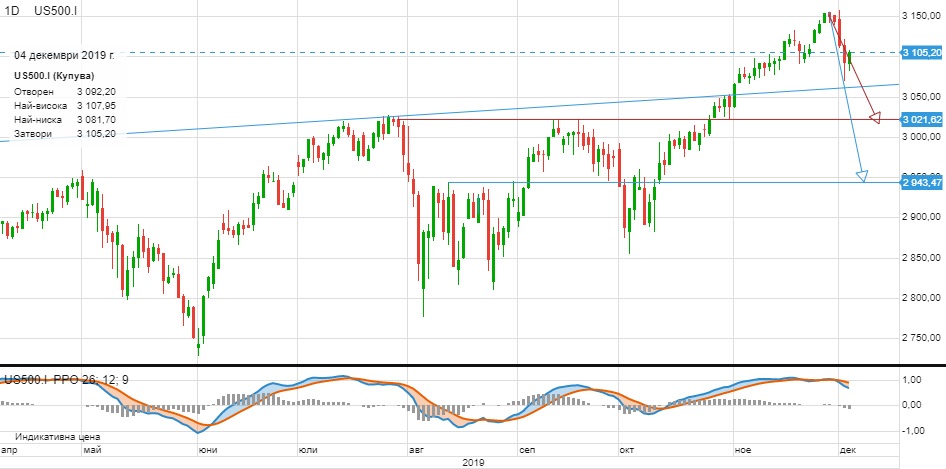Click the 2 750,00 price axis label
The width and height of the screenshot is (946, 469).
(x=922, y=338)
